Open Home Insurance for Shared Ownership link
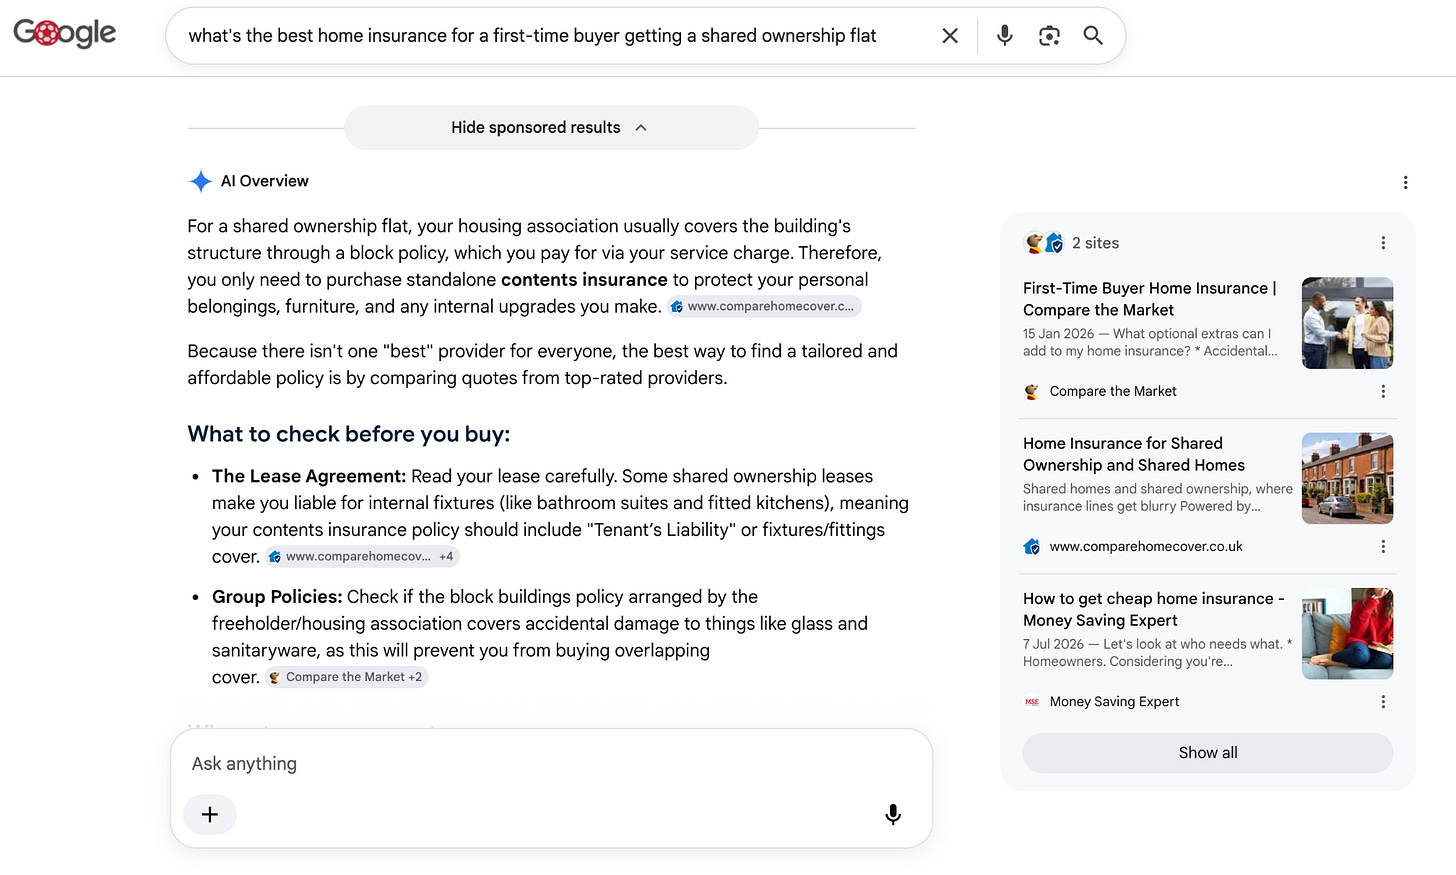 pyautogui.click(x=1134, y=454)
